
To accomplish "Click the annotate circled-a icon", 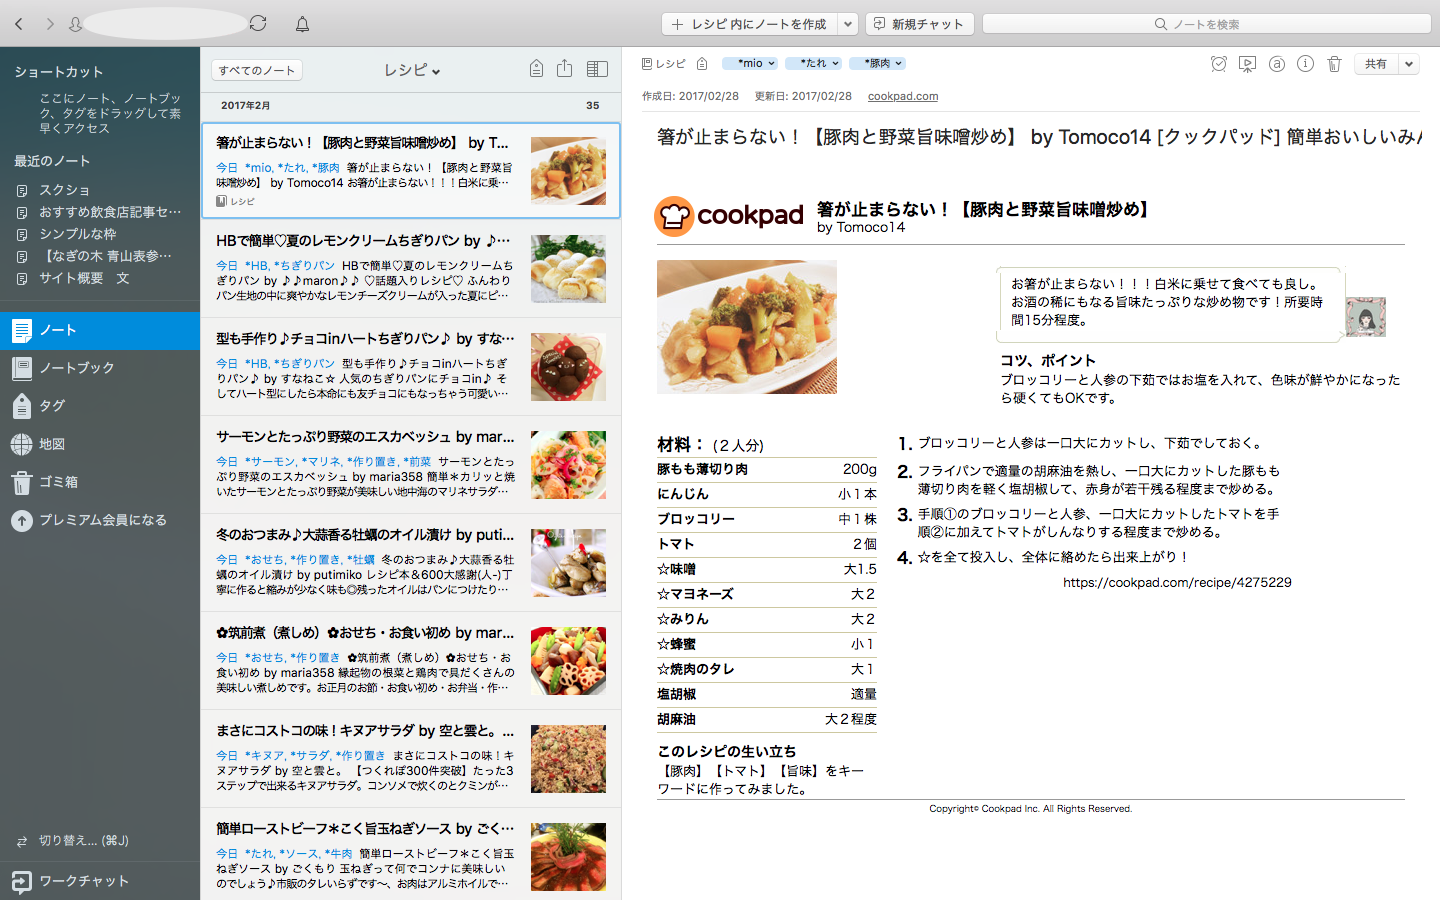I will (x=1276, y=64).
